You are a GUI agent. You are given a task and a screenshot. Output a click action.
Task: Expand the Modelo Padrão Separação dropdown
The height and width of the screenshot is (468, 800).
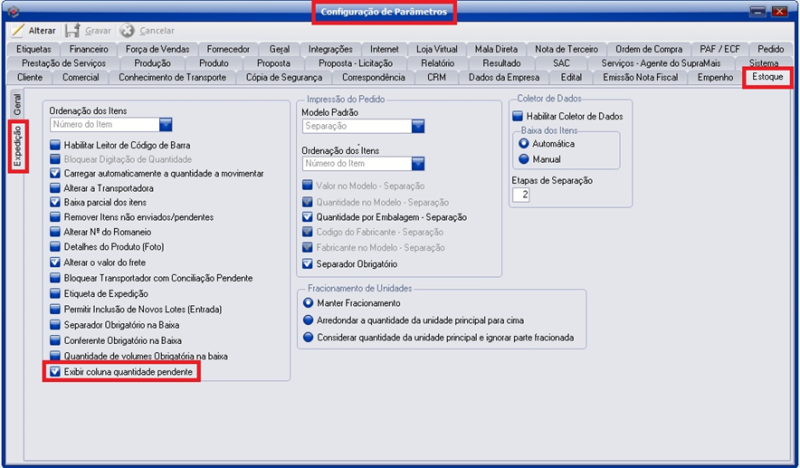(418, 127)
